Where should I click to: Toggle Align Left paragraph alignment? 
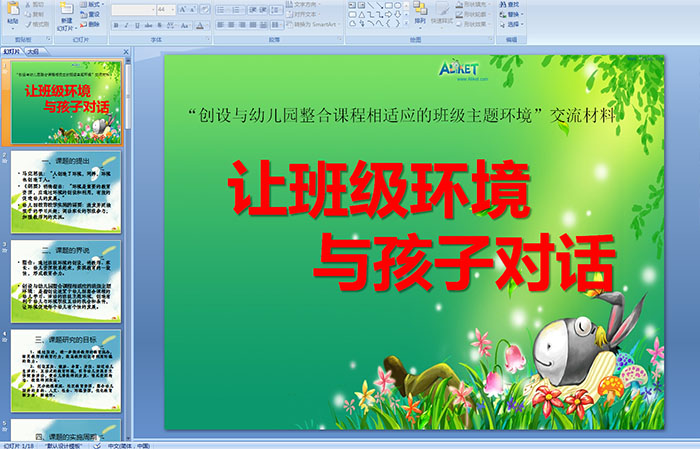click(220, 25)
